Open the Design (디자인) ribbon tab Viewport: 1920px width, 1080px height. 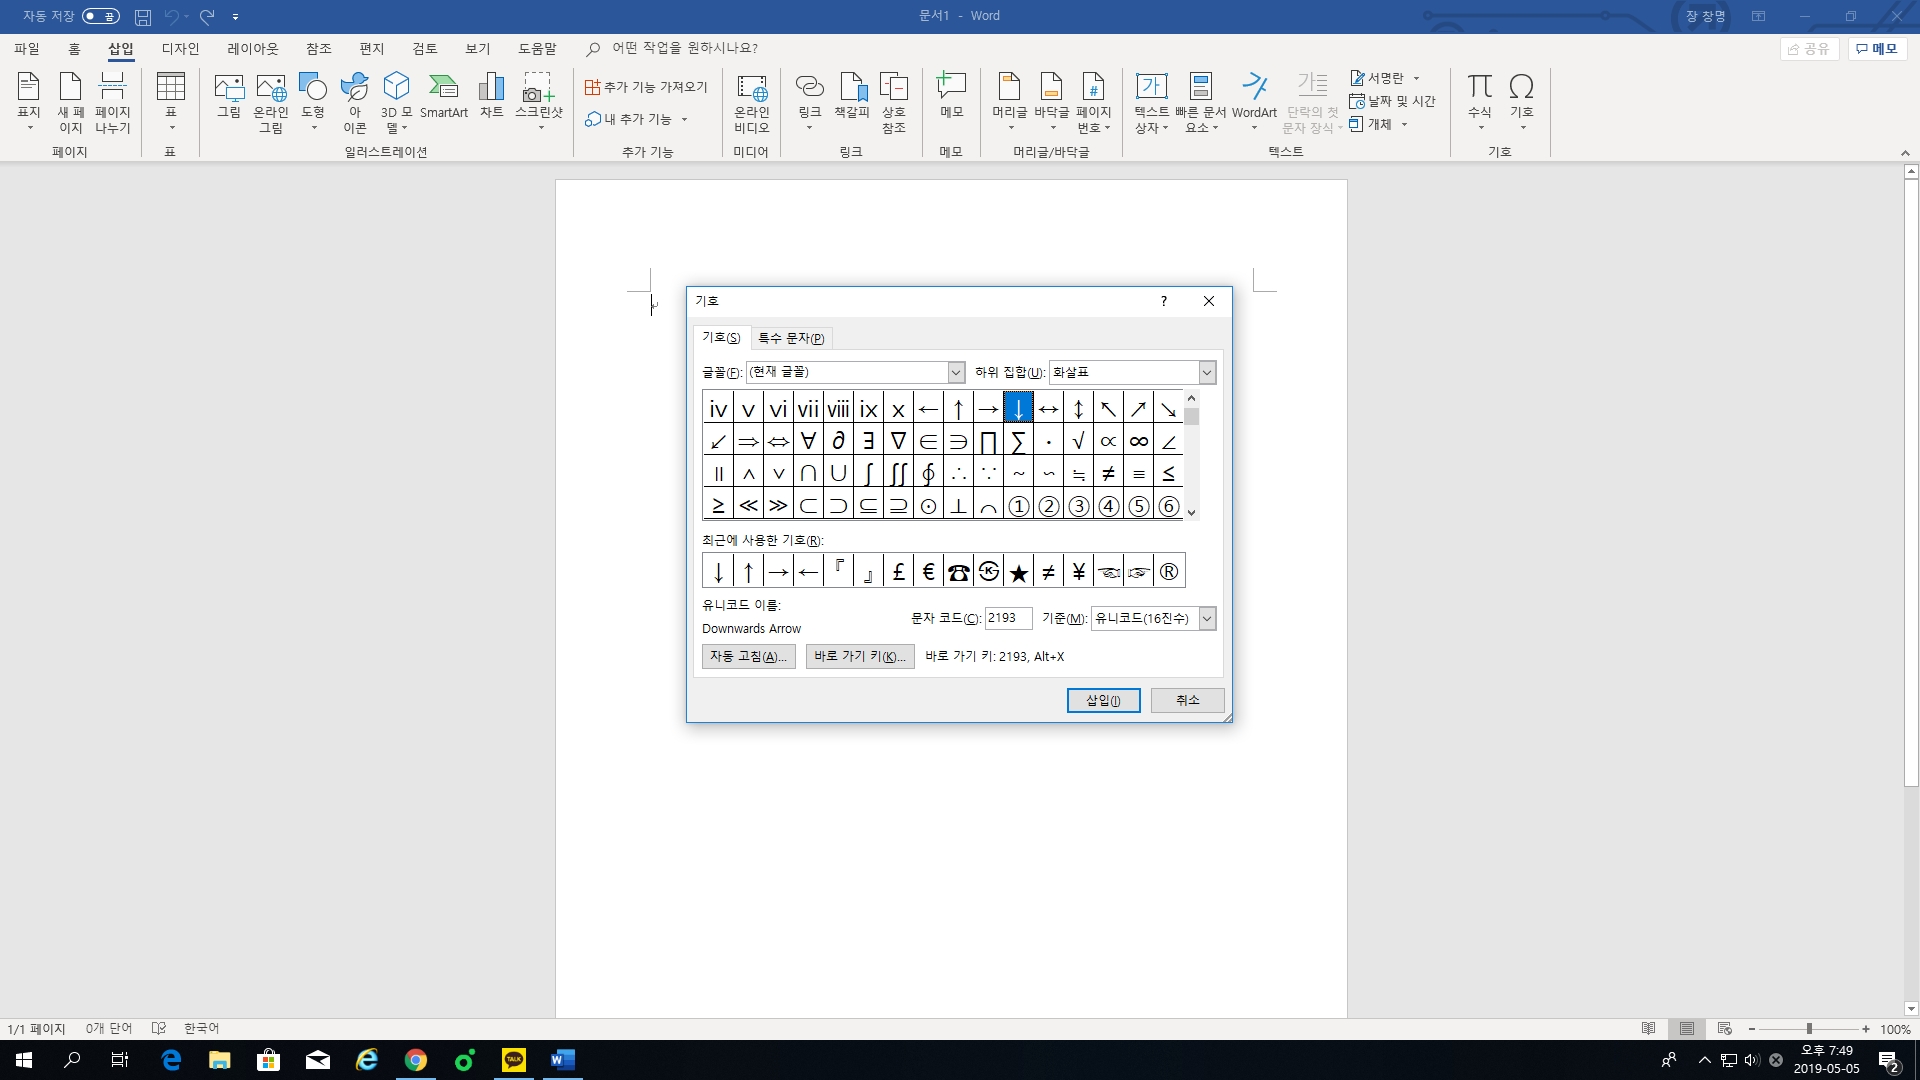(x=180, y=48)
